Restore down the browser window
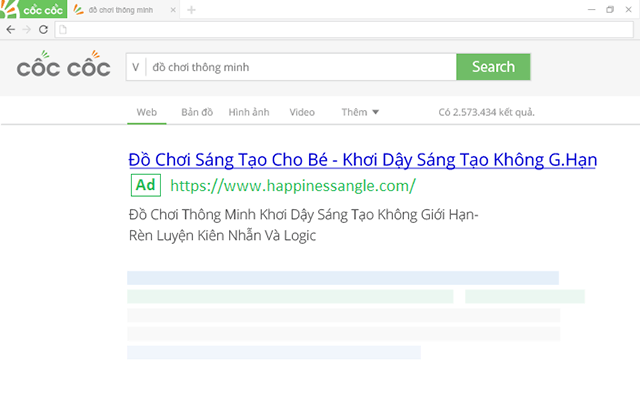Viewport: 640px width, 414px height. pos(610,9)
